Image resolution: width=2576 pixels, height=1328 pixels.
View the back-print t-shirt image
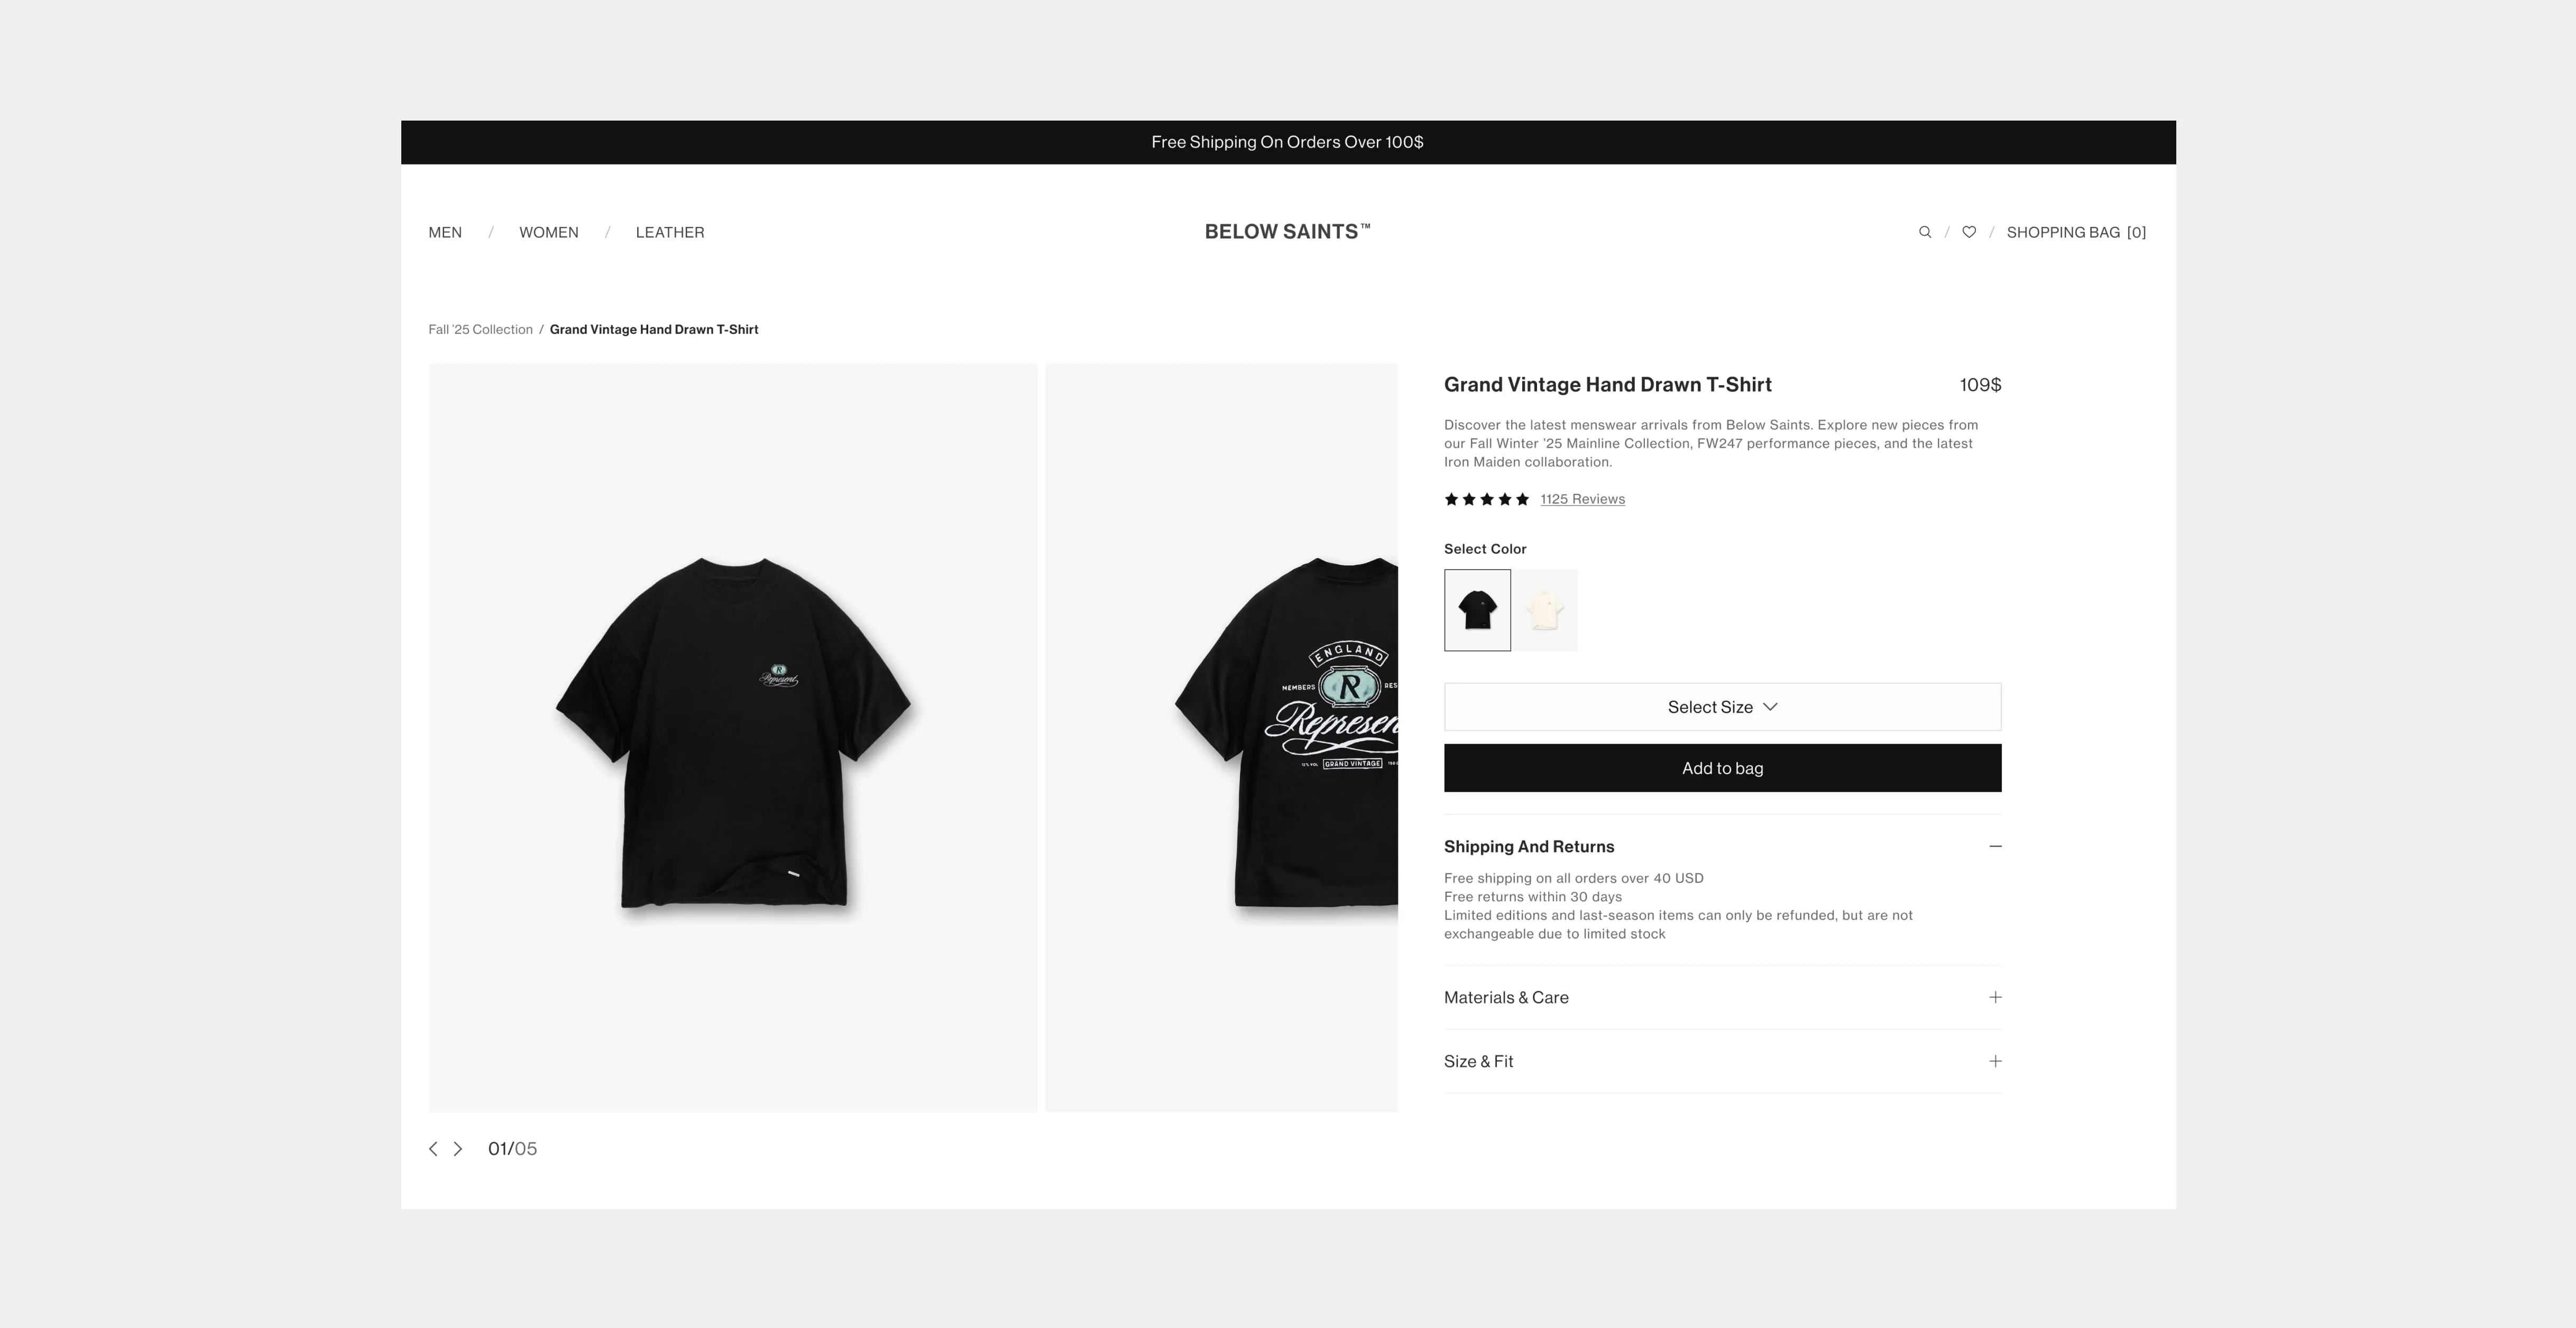tap(1221, 737)
